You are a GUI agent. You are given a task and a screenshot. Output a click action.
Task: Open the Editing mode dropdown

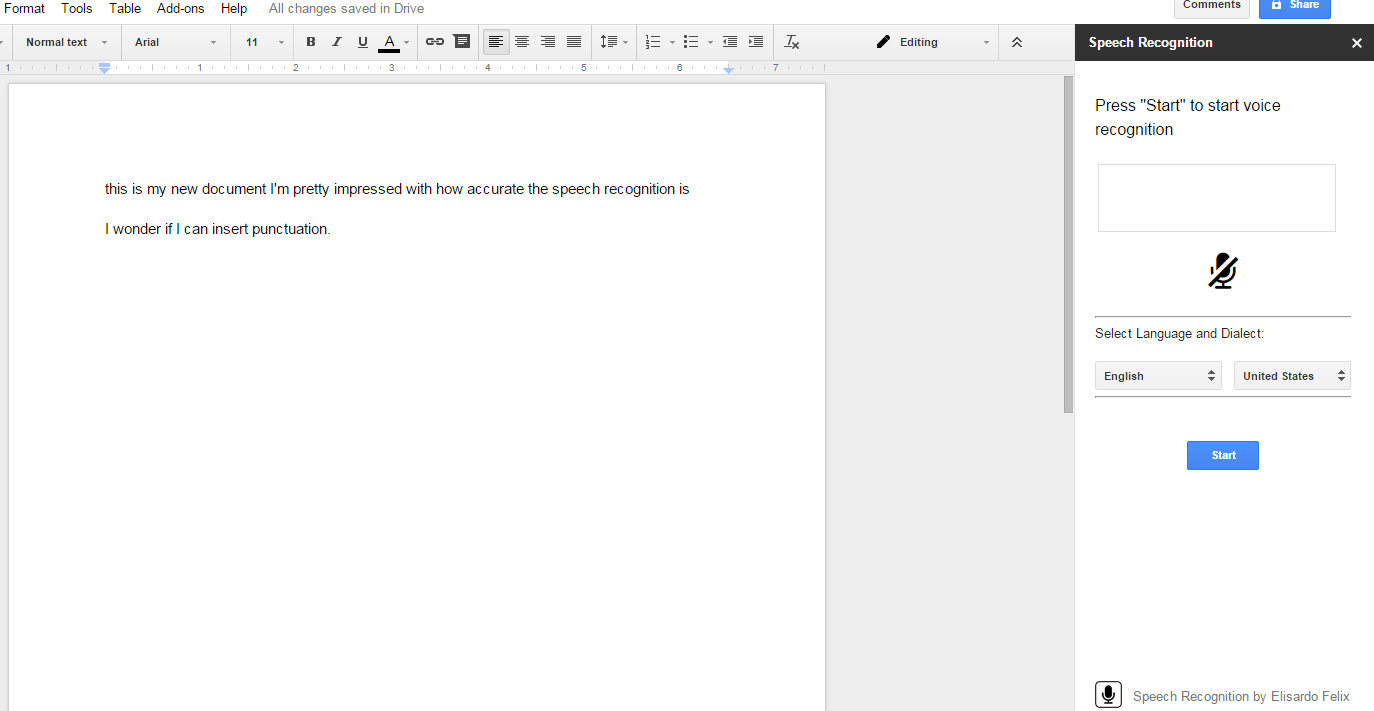(x=932, y=42)
